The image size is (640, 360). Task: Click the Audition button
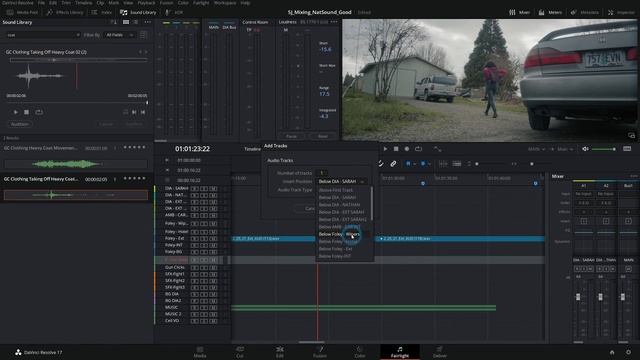[x=20, y=124]
